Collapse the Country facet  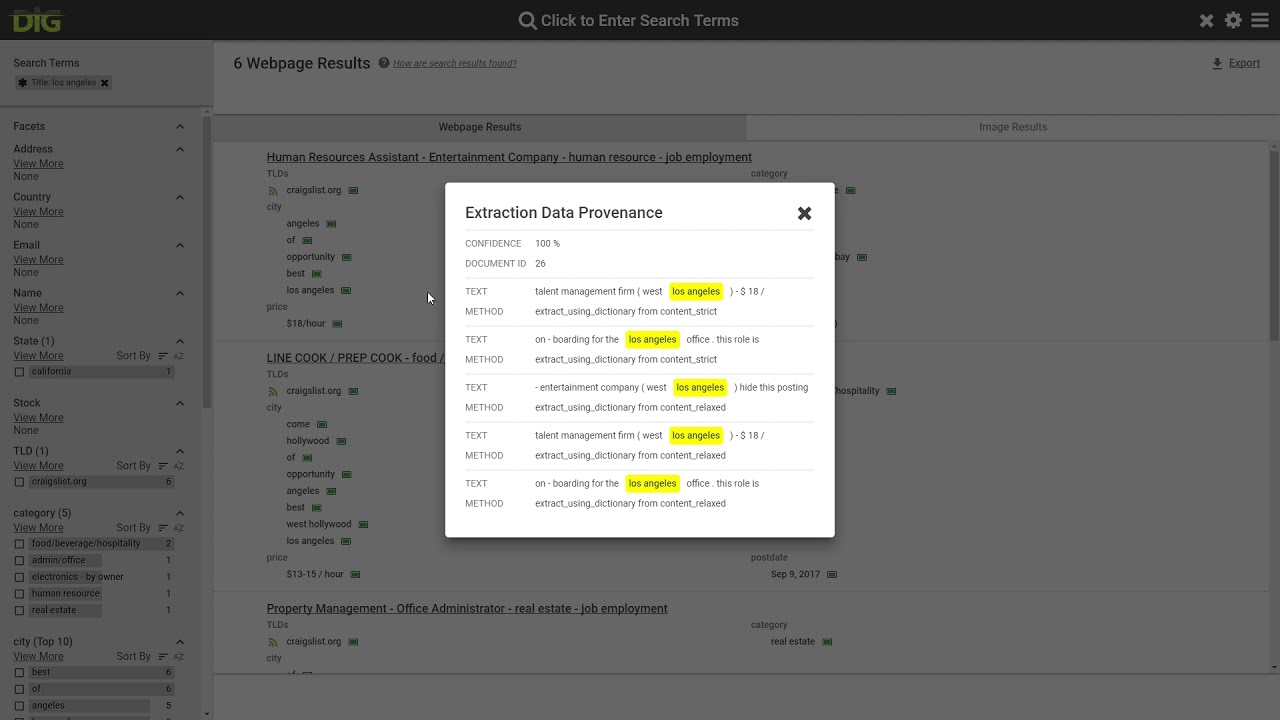click(180, 197)
